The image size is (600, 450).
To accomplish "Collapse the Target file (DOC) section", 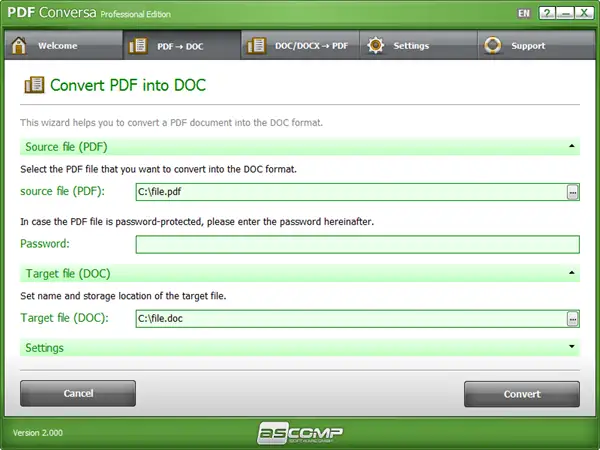I will (572, 272).
